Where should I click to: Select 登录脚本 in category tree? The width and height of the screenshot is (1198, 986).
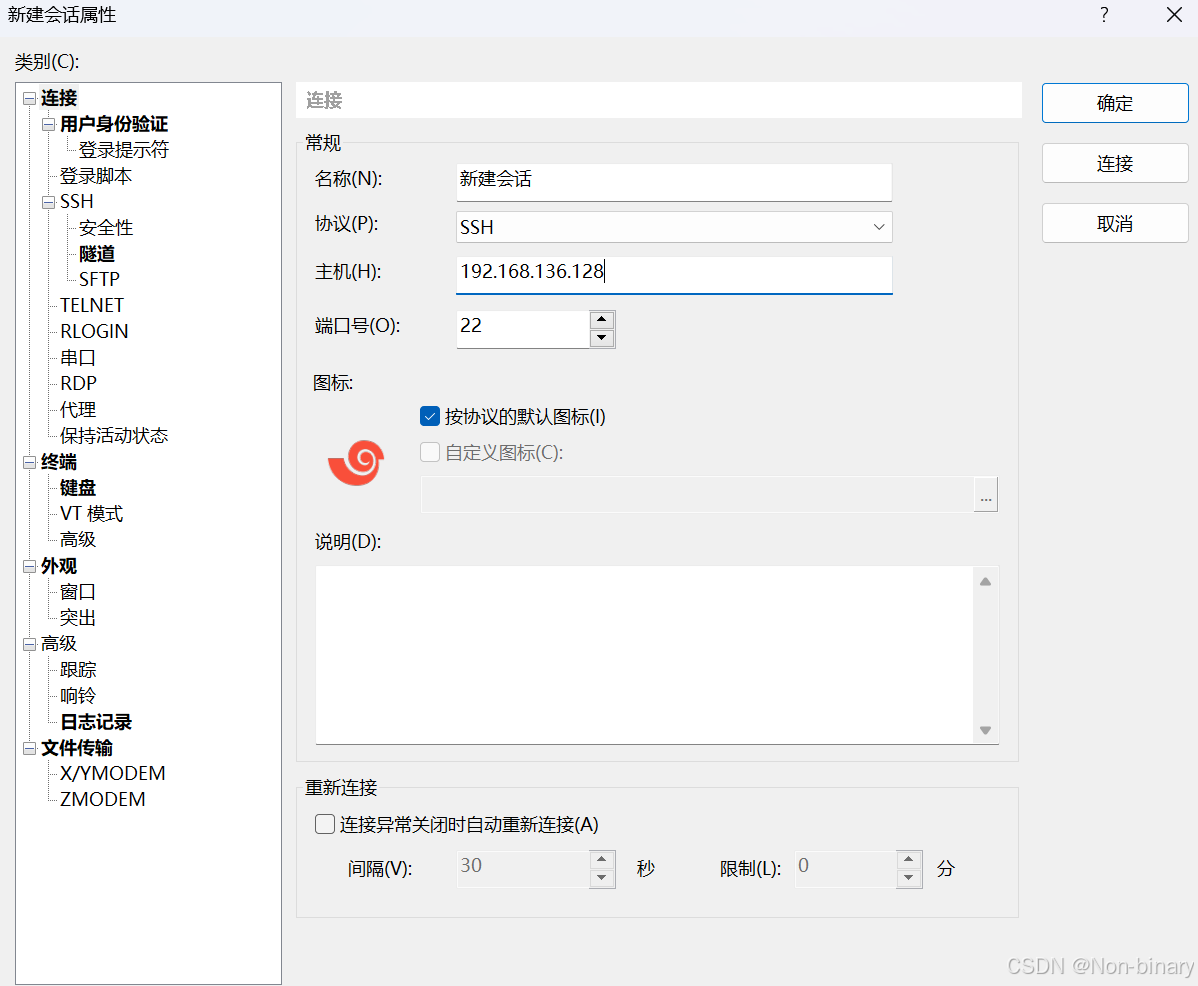(x=96, y=176)
